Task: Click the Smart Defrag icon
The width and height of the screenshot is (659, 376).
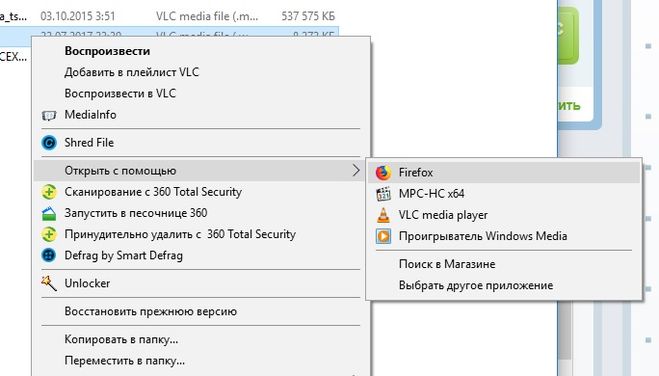Action: [x=49, y=255]
